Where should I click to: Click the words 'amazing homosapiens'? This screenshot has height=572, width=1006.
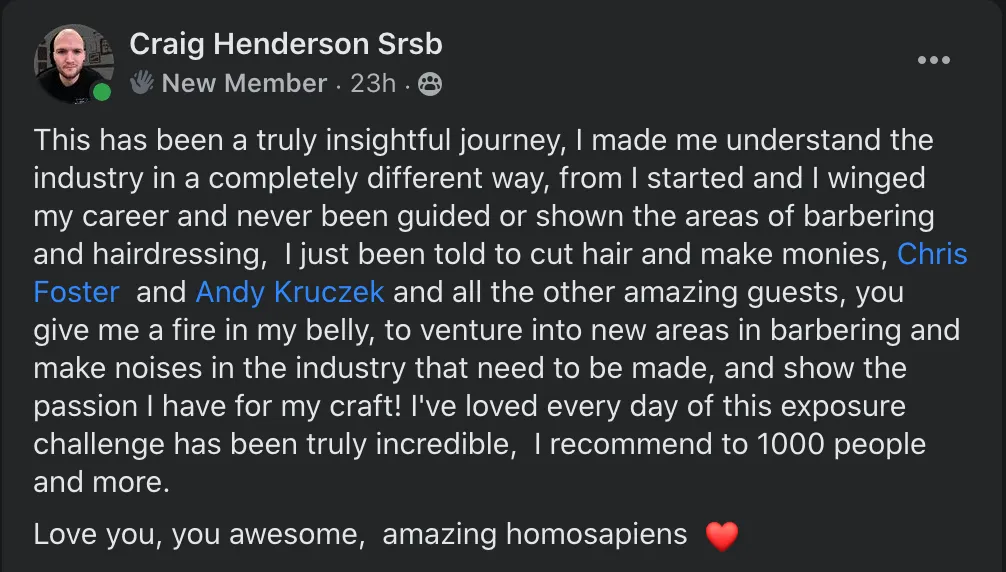(534, 534)
